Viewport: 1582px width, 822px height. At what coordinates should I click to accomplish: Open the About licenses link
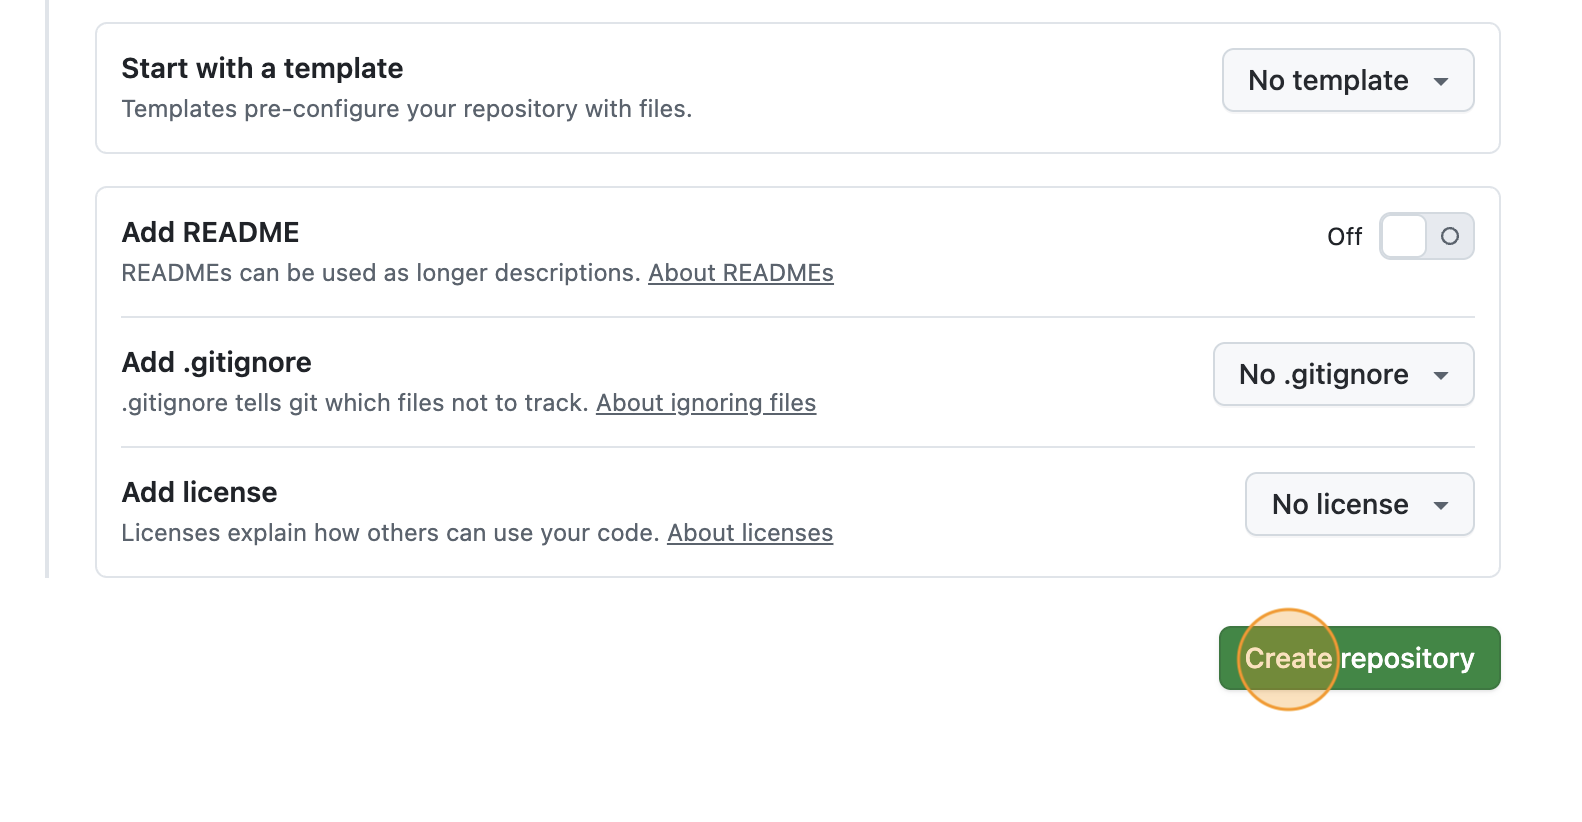750,533
